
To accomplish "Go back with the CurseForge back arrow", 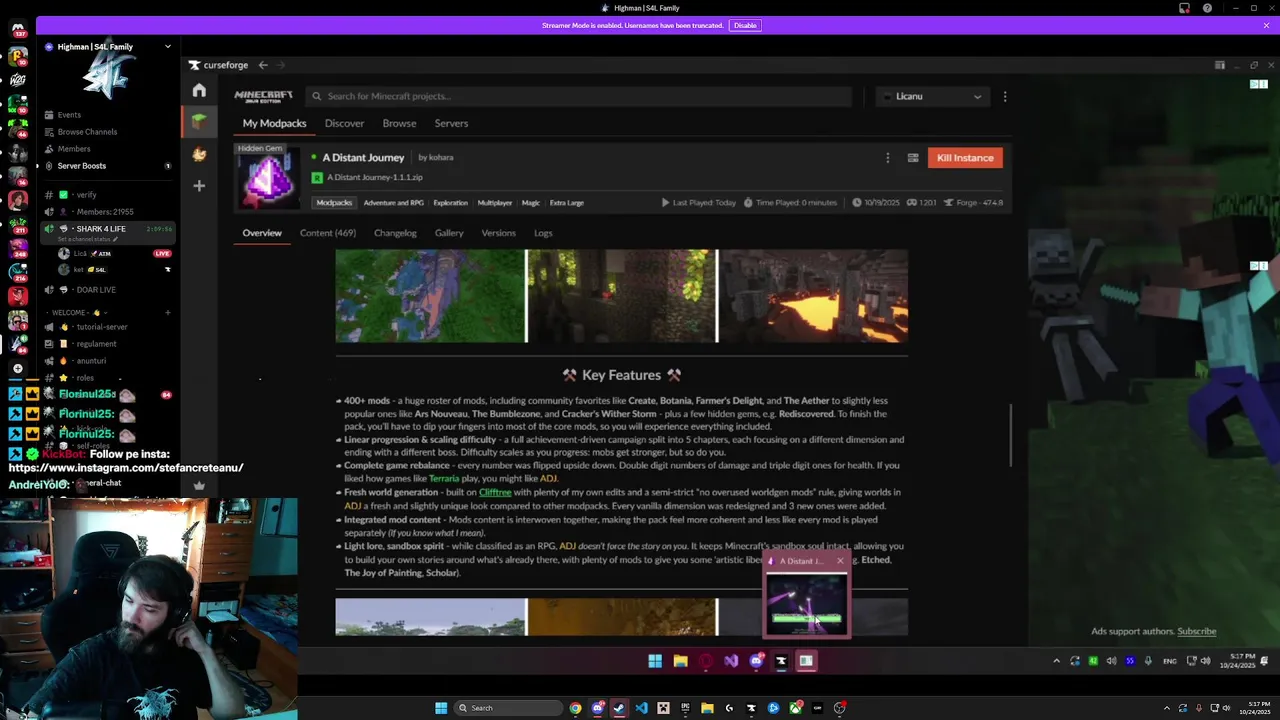I will pos(263,65).
